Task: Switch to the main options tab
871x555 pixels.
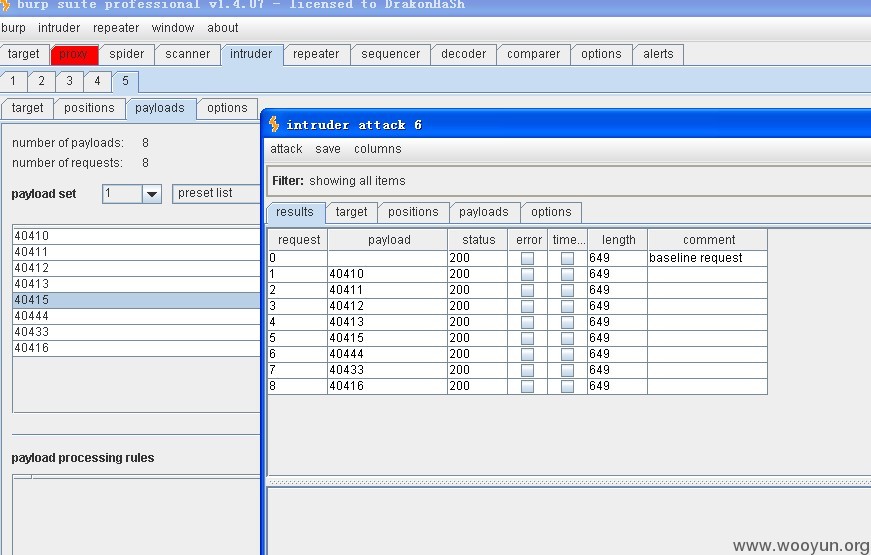Action: click(x=602, y=54)
